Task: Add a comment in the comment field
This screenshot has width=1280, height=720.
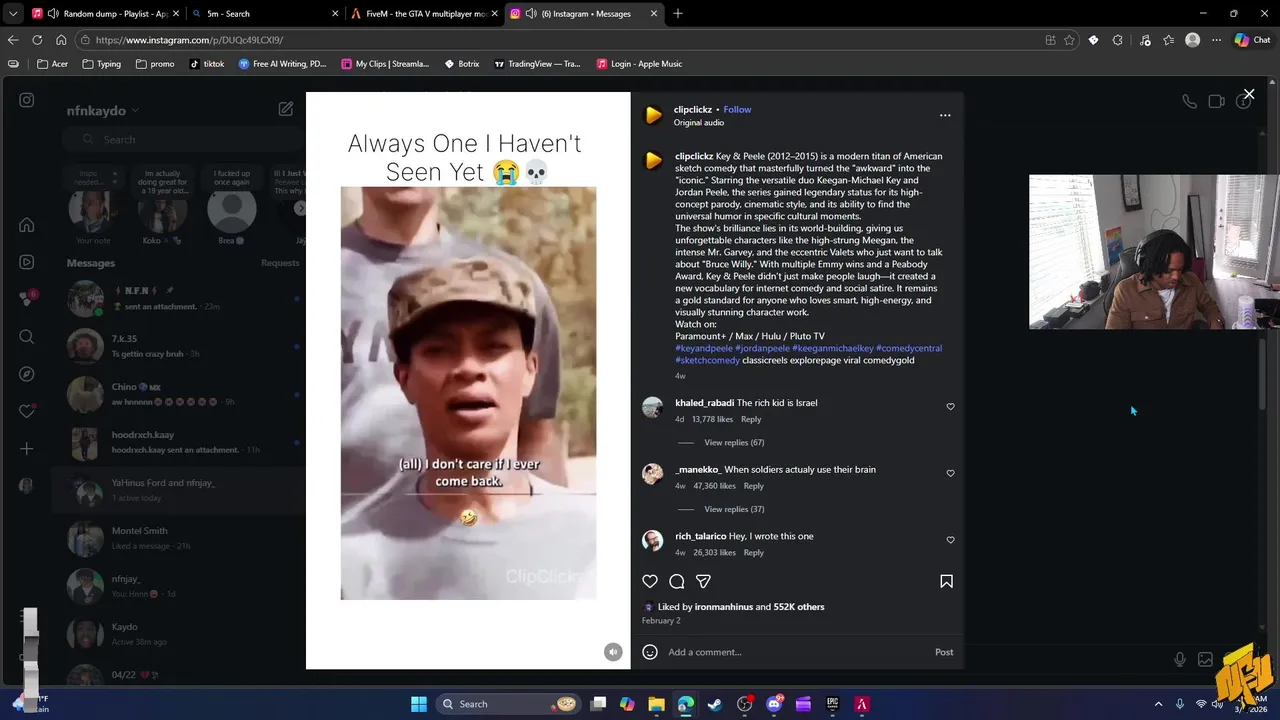Action: pos(795,652)
